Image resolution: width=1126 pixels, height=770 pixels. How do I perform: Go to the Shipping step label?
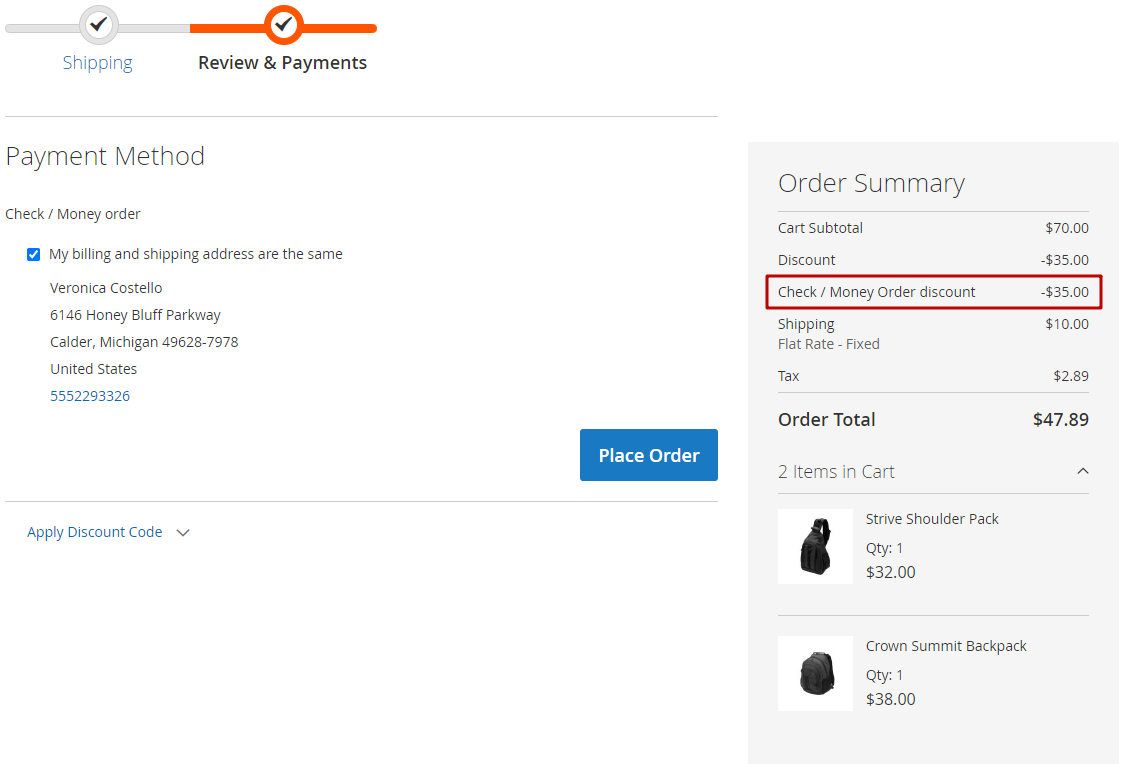click(97, 63)
